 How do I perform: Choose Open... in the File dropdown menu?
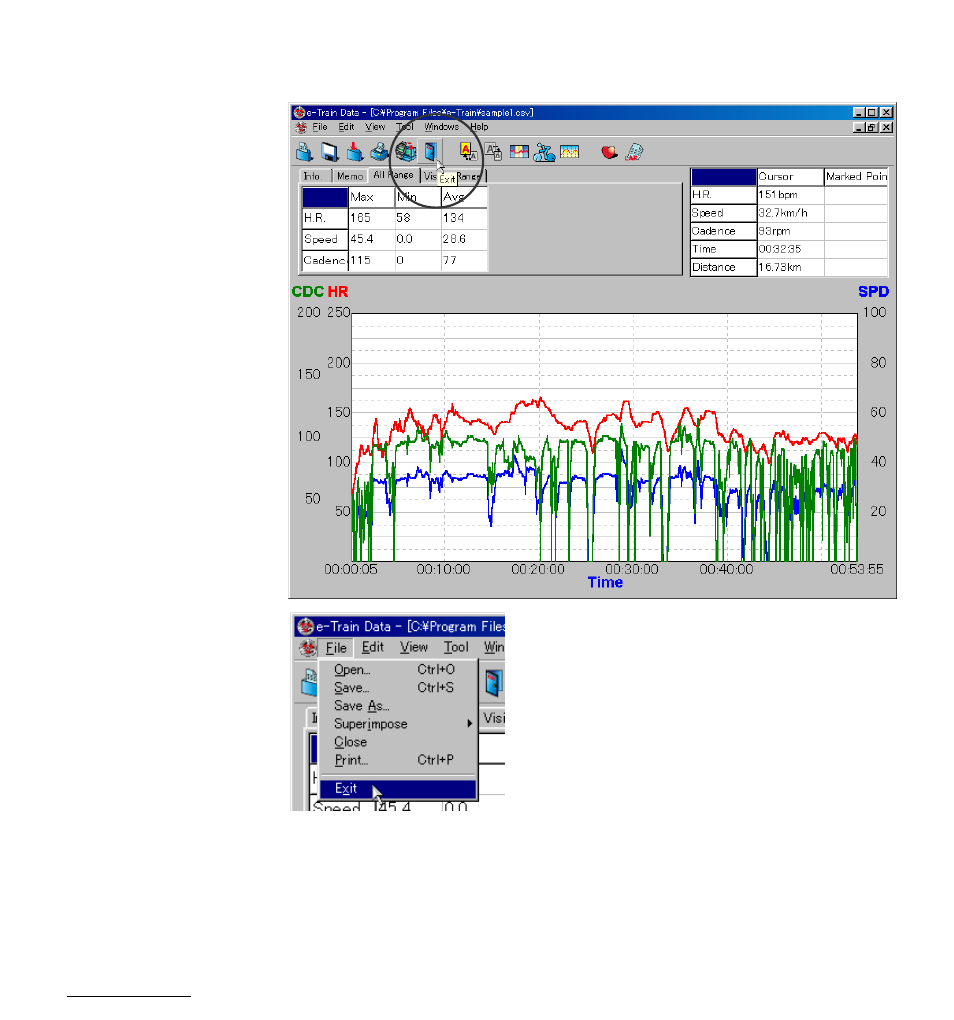[399, 669]
